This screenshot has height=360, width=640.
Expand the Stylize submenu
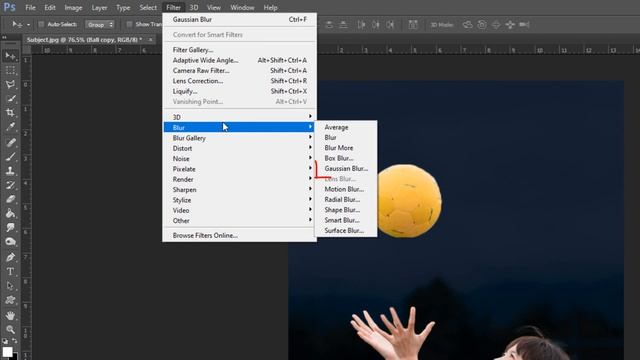point(240,200)
